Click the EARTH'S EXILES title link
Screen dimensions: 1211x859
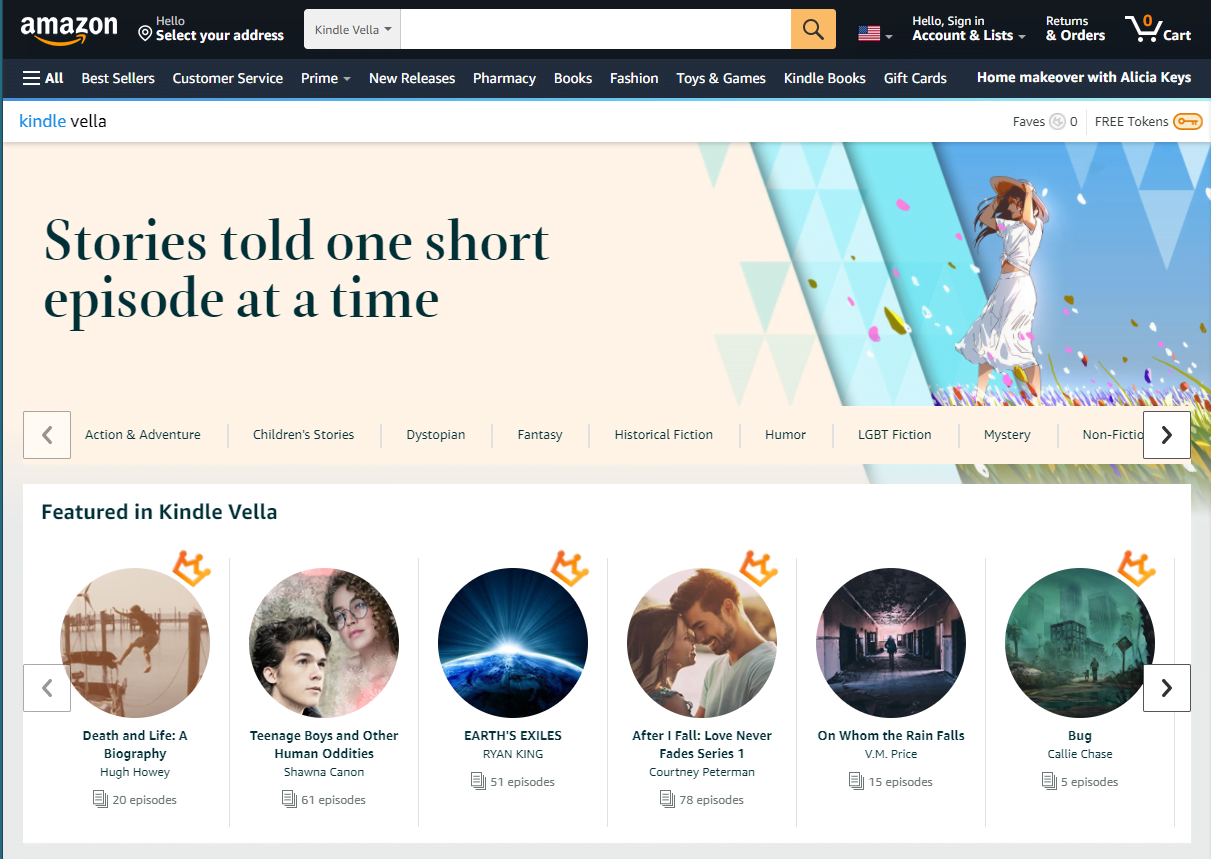tap(513, 736)
